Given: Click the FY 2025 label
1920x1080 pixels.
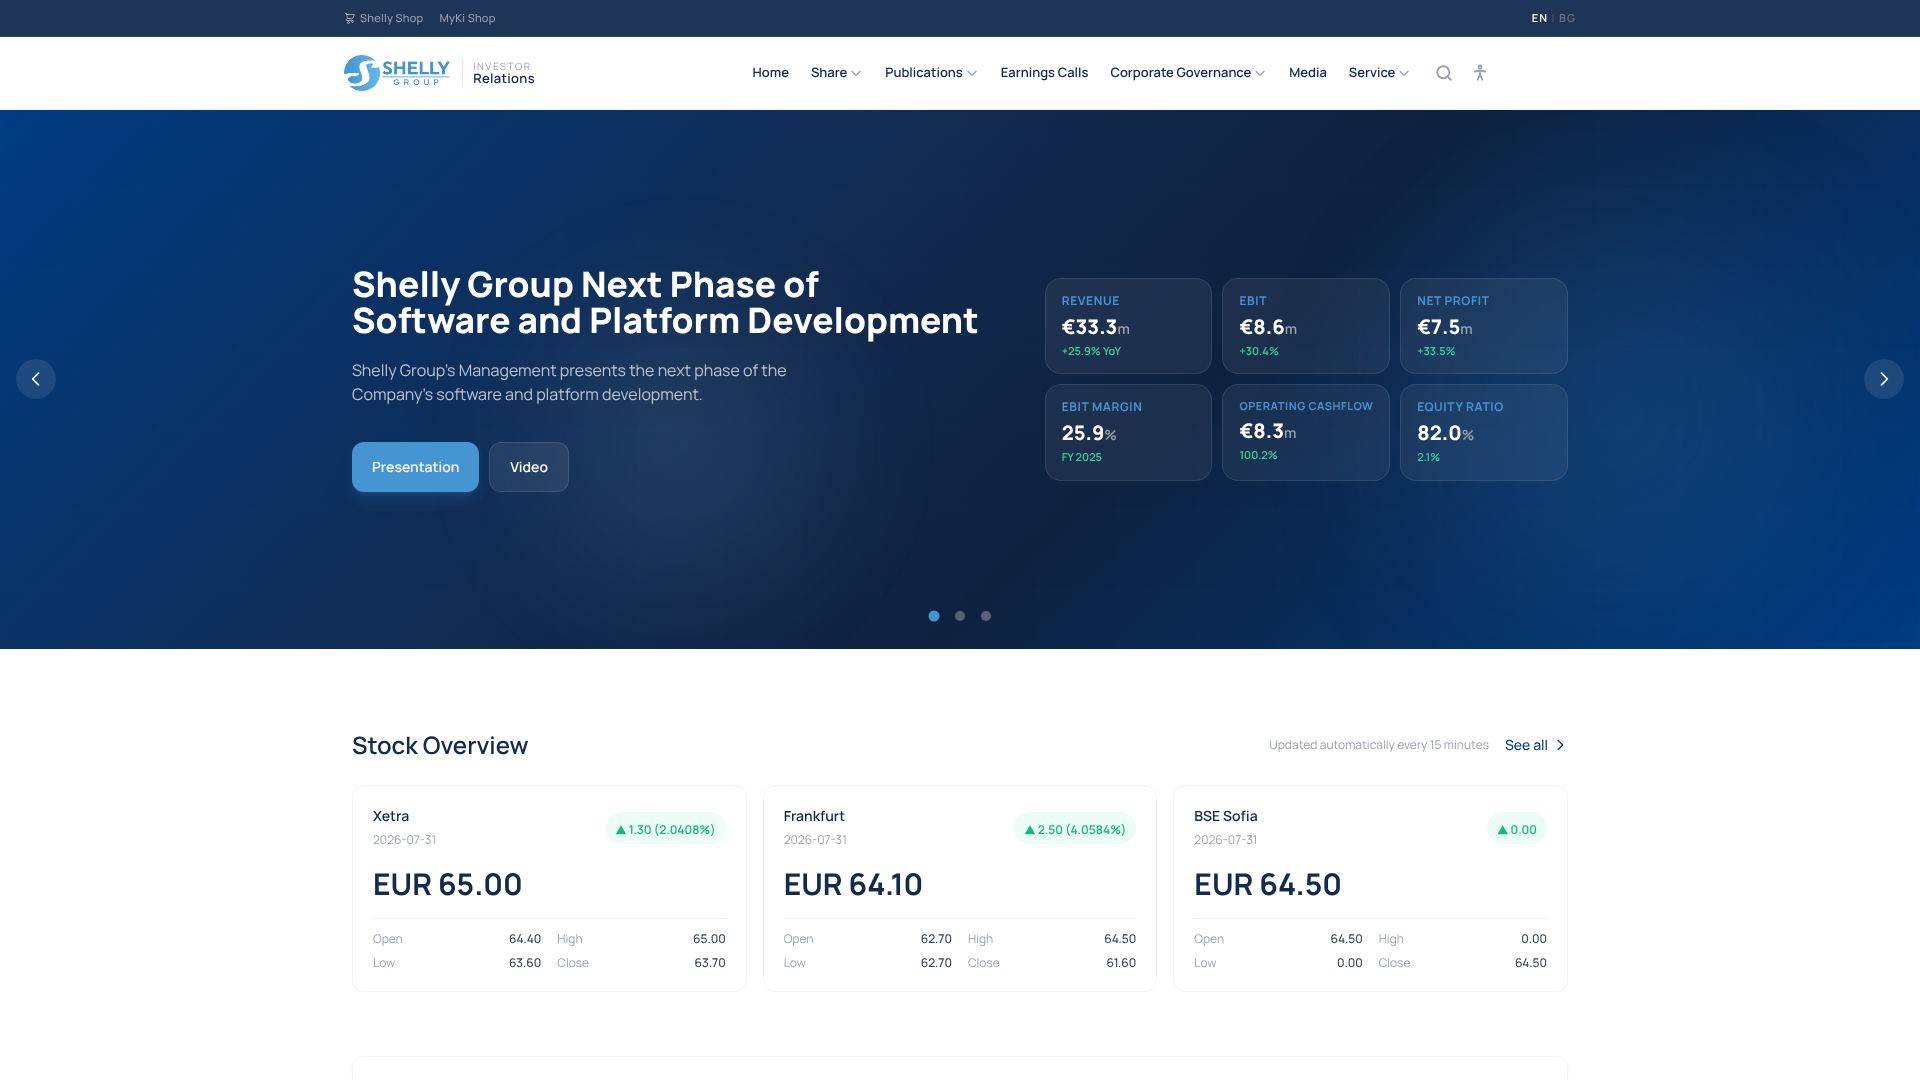Looking at the screenshot, I should click(x=1082, y=457).
